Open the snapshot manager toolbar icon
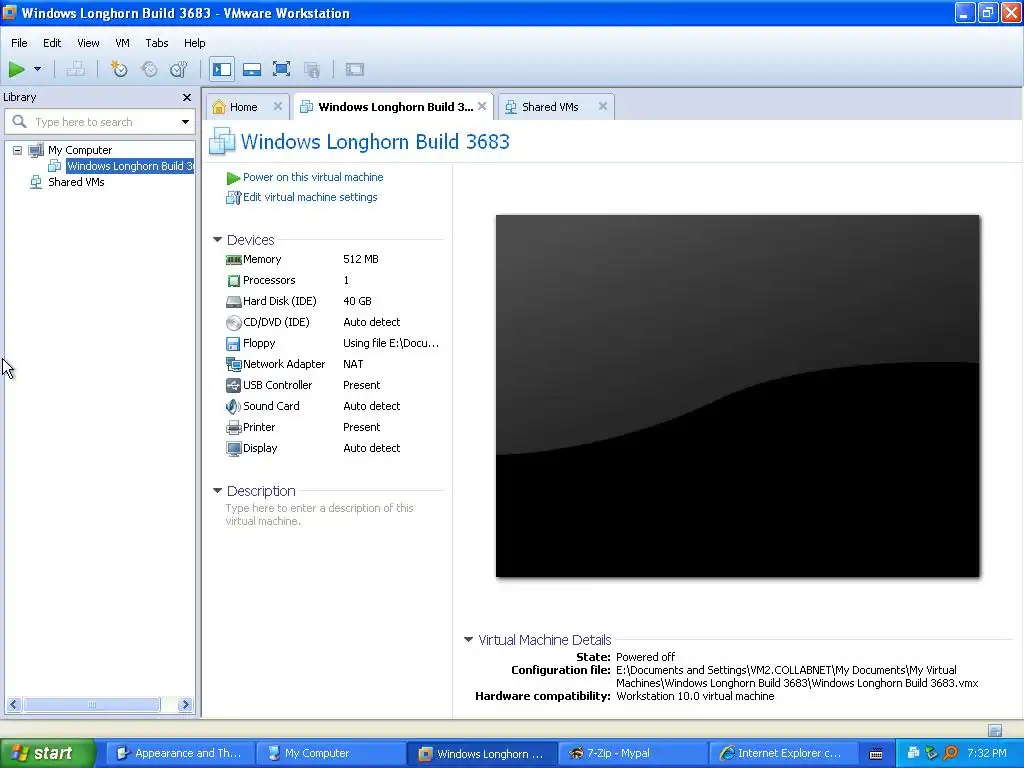 click(x=178, y=69)
